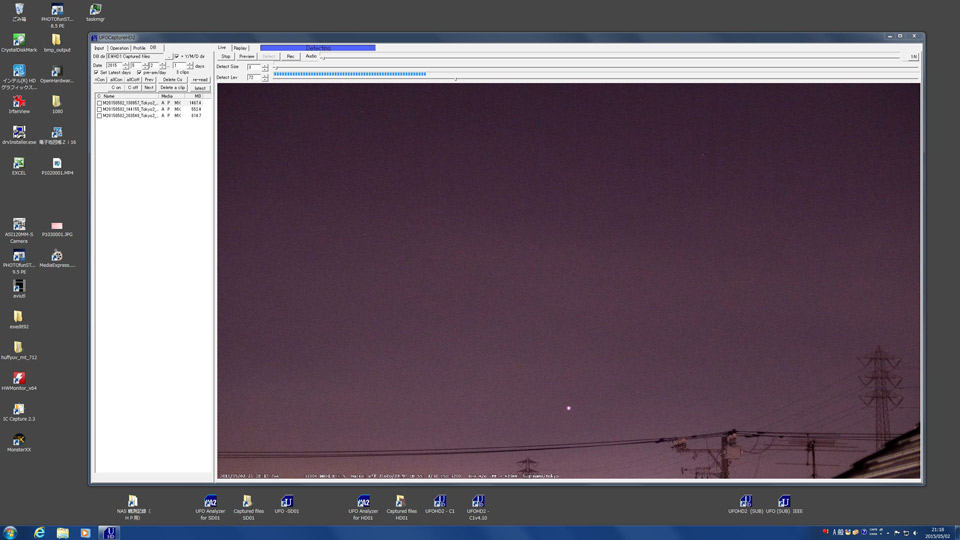This screenshot has height=540, width=960.
Task: Select the IC Capture 2.3 shortcut
Action: point(19,412)
